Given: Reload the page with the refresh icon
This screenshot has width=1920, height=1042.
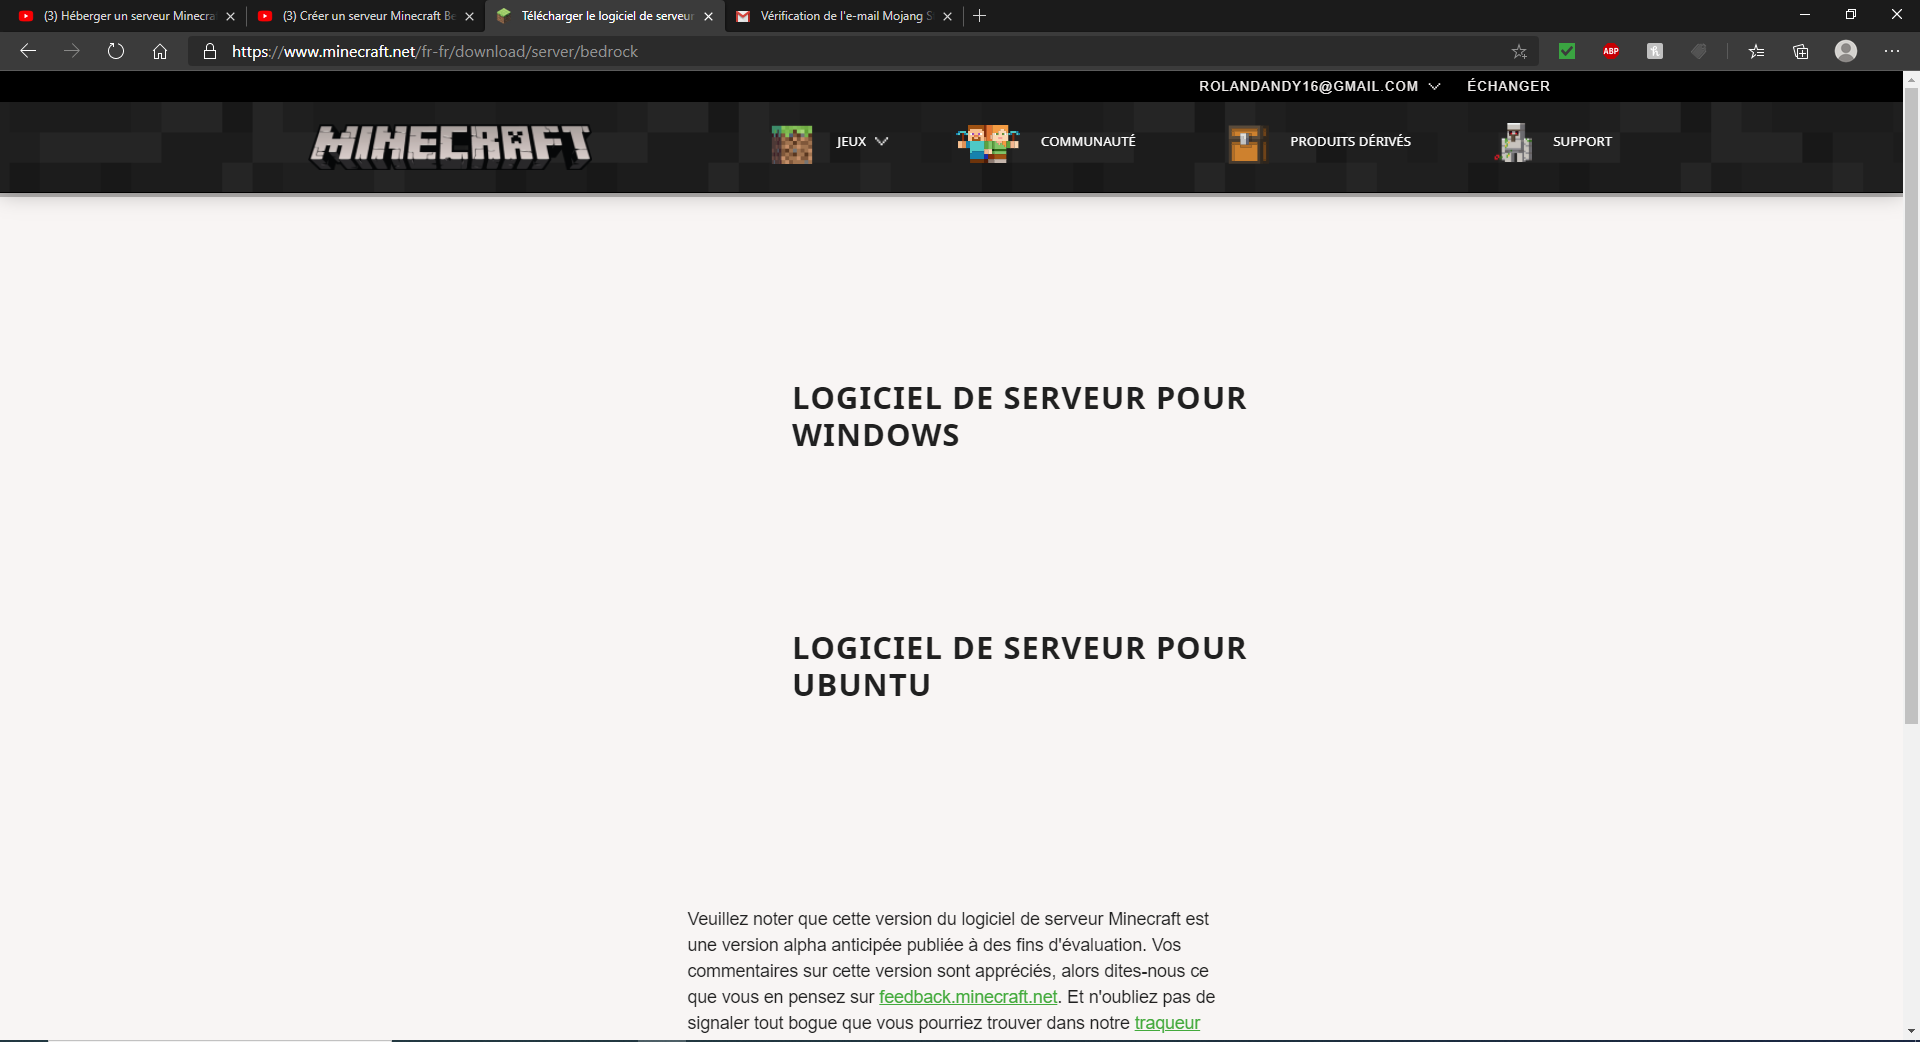Looking at the screenshot, I should pos(116,51).
